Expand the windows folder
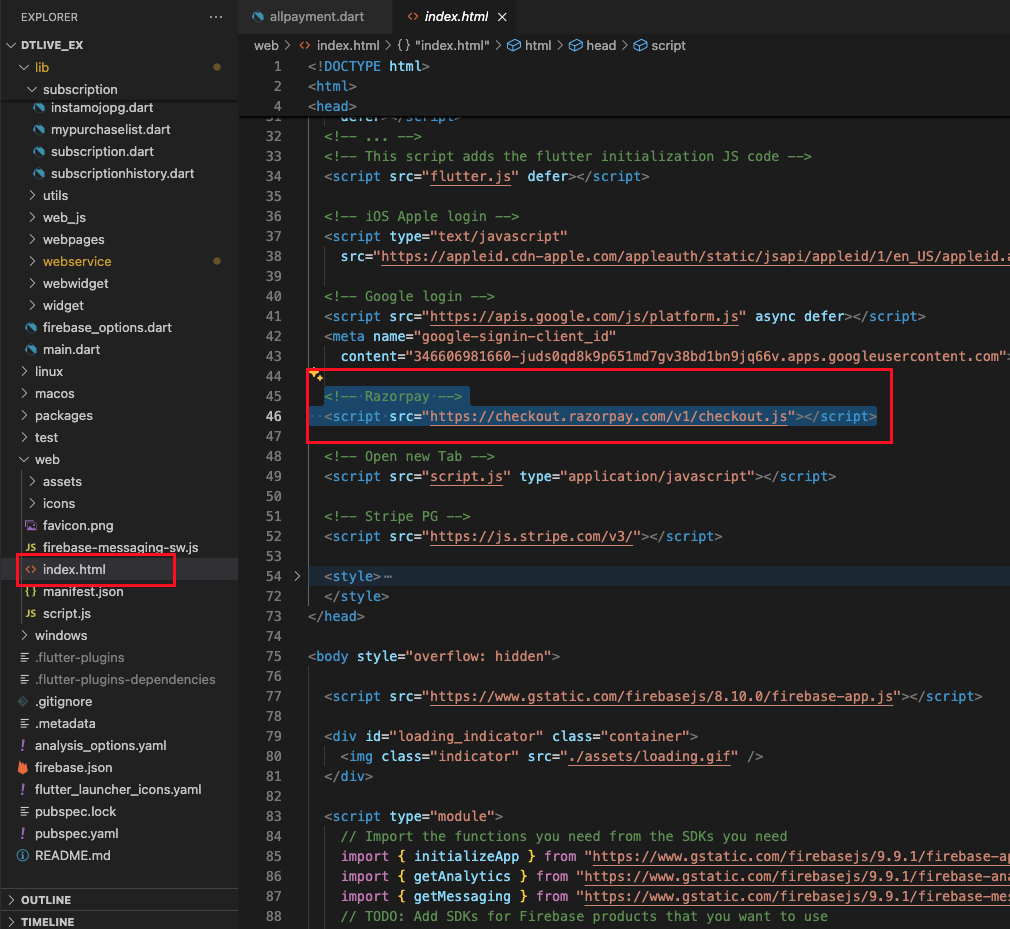Image resolution: width=1010 pixels, height=929 pixels. (x=24, y=635)
